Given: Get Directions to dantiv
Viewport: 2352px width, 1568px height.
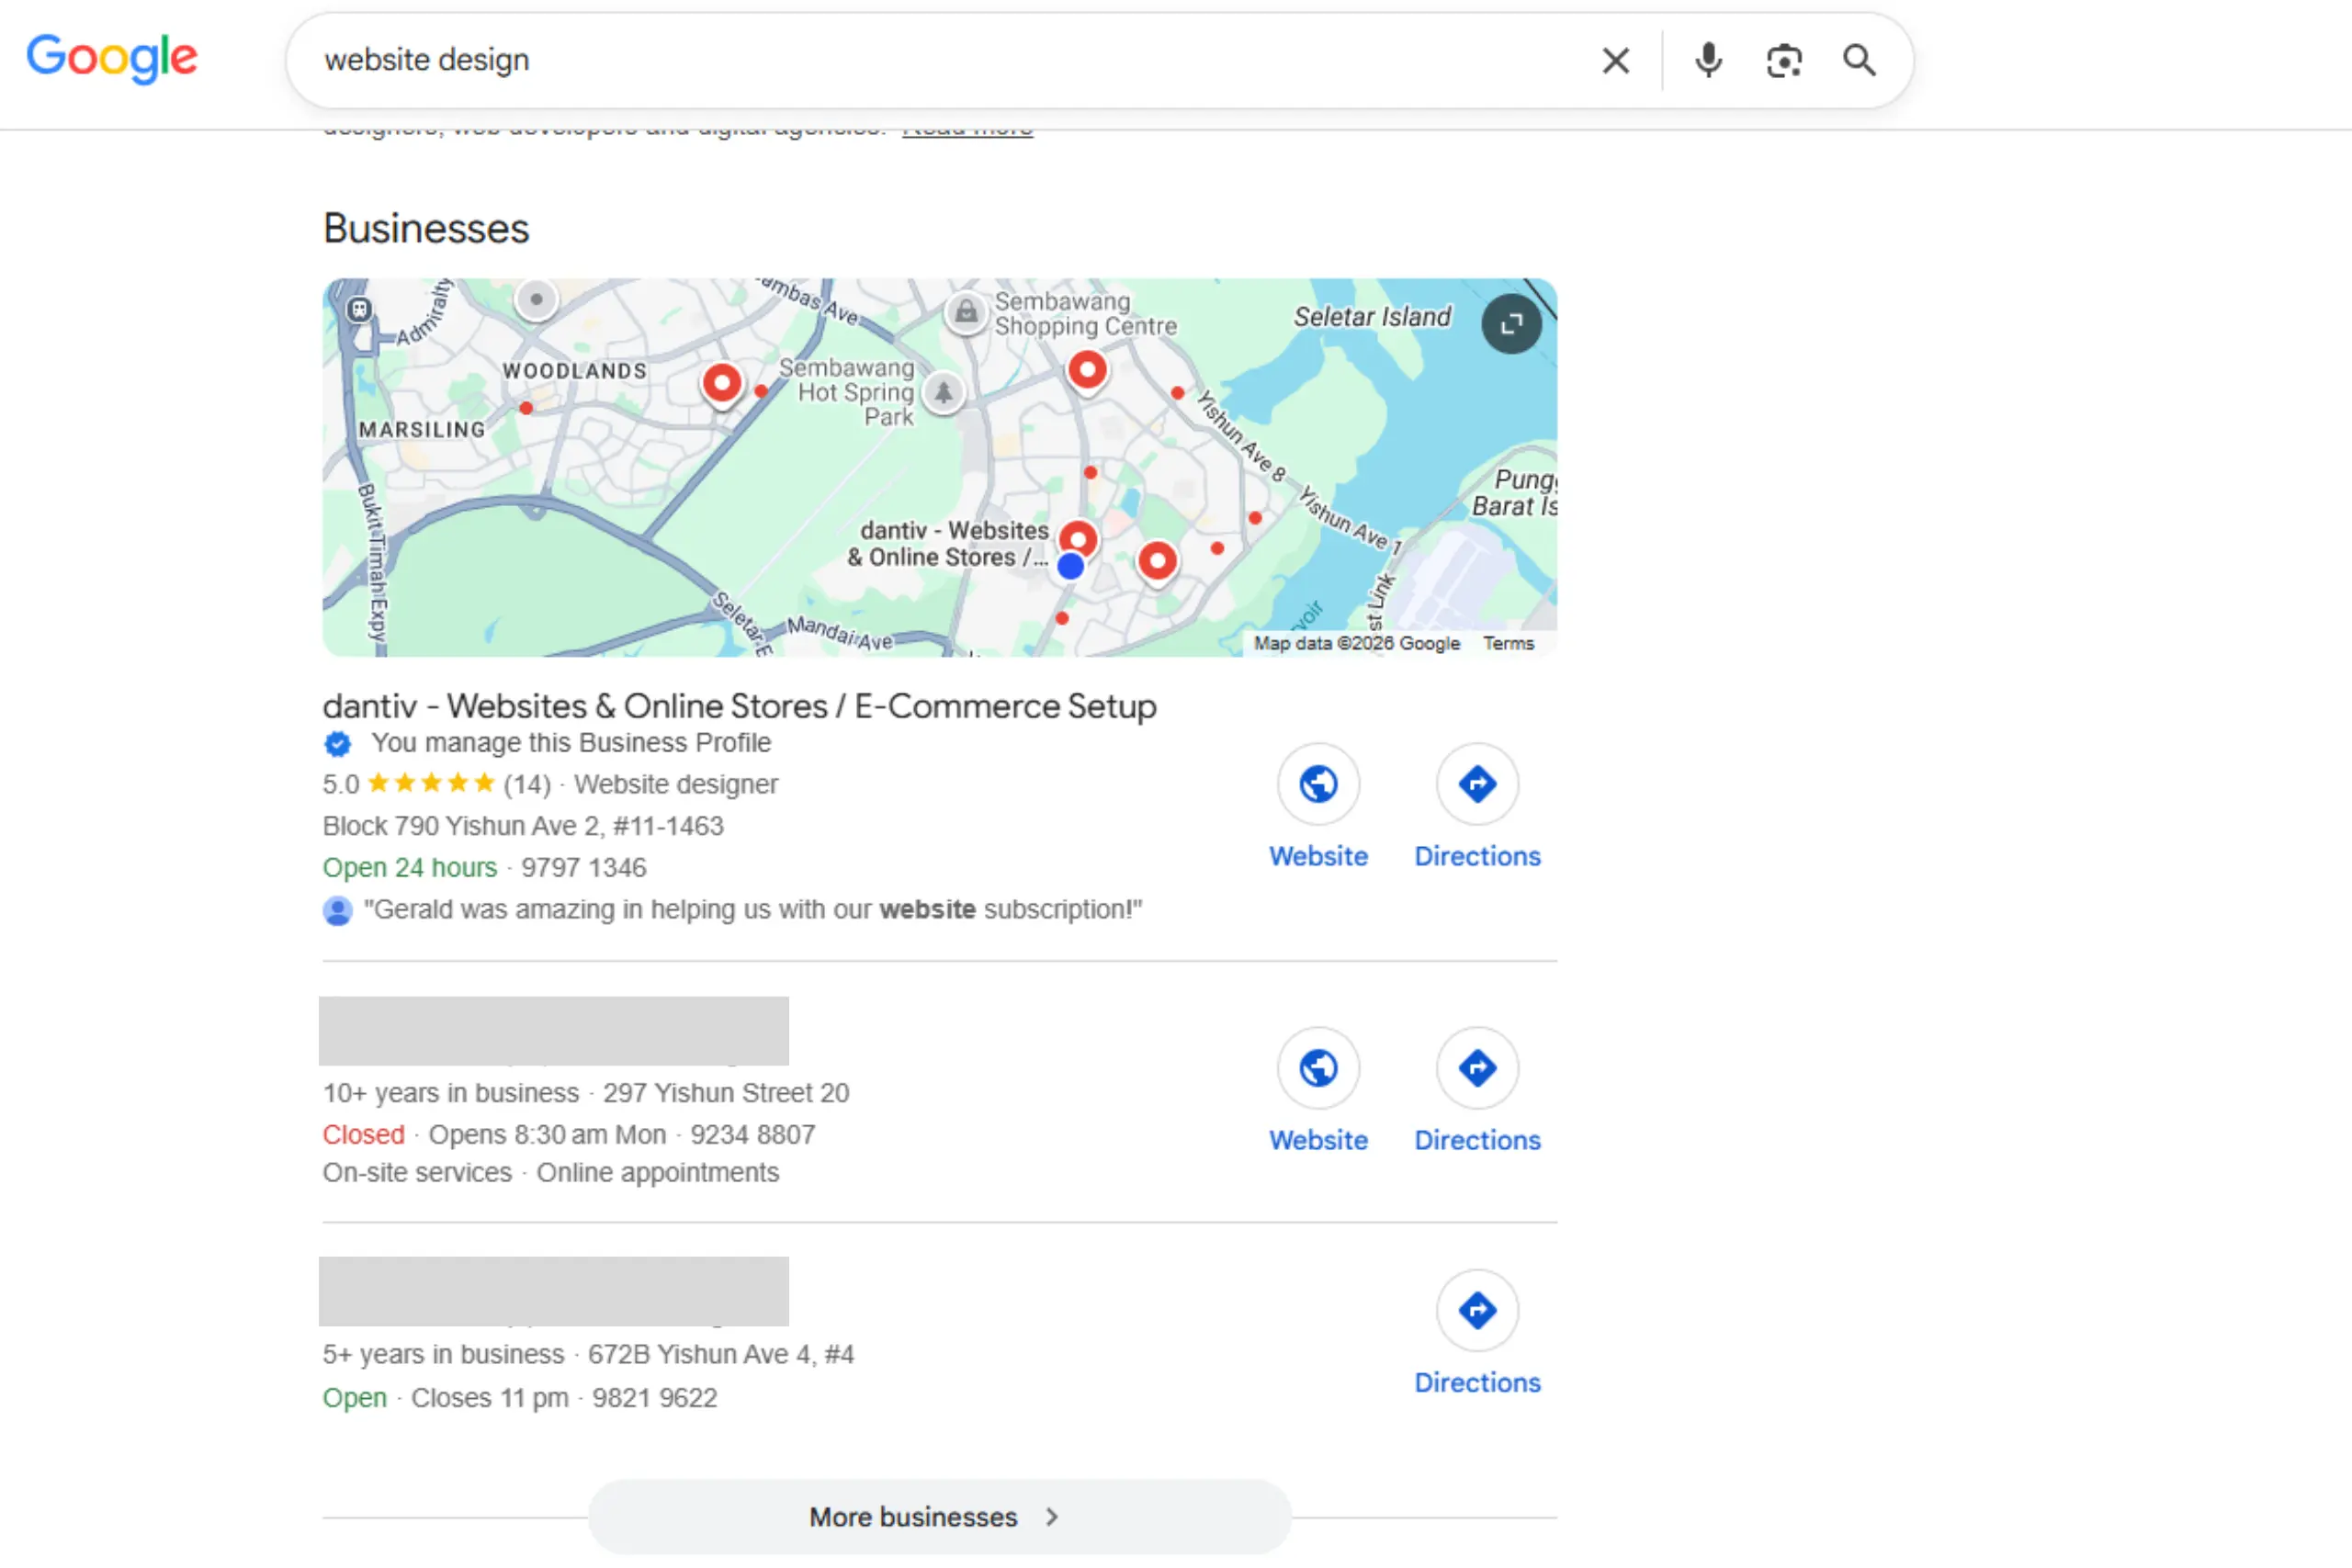Looking at the screenshot, I should (x=1477, y=784).
